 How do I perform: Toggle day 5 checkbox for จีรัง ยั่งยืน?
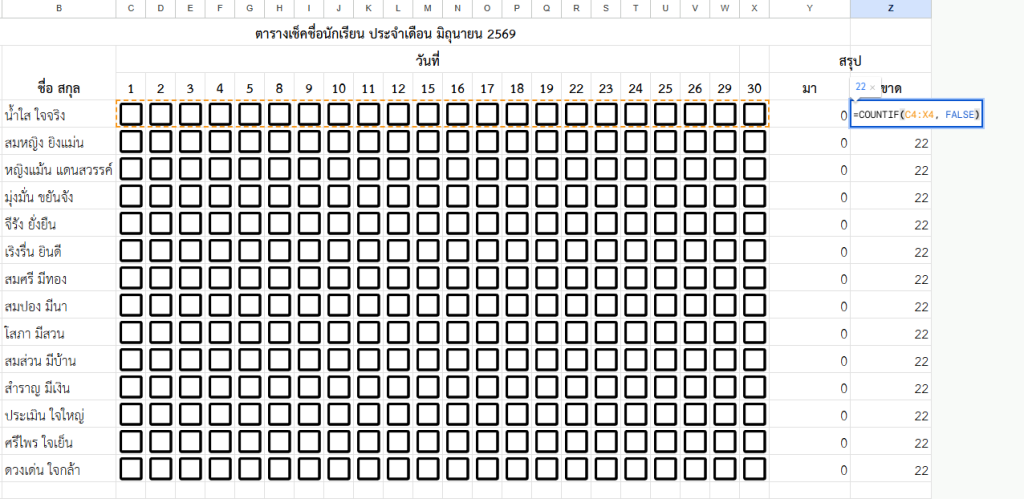pyautogui.click(x=249, y=224)
